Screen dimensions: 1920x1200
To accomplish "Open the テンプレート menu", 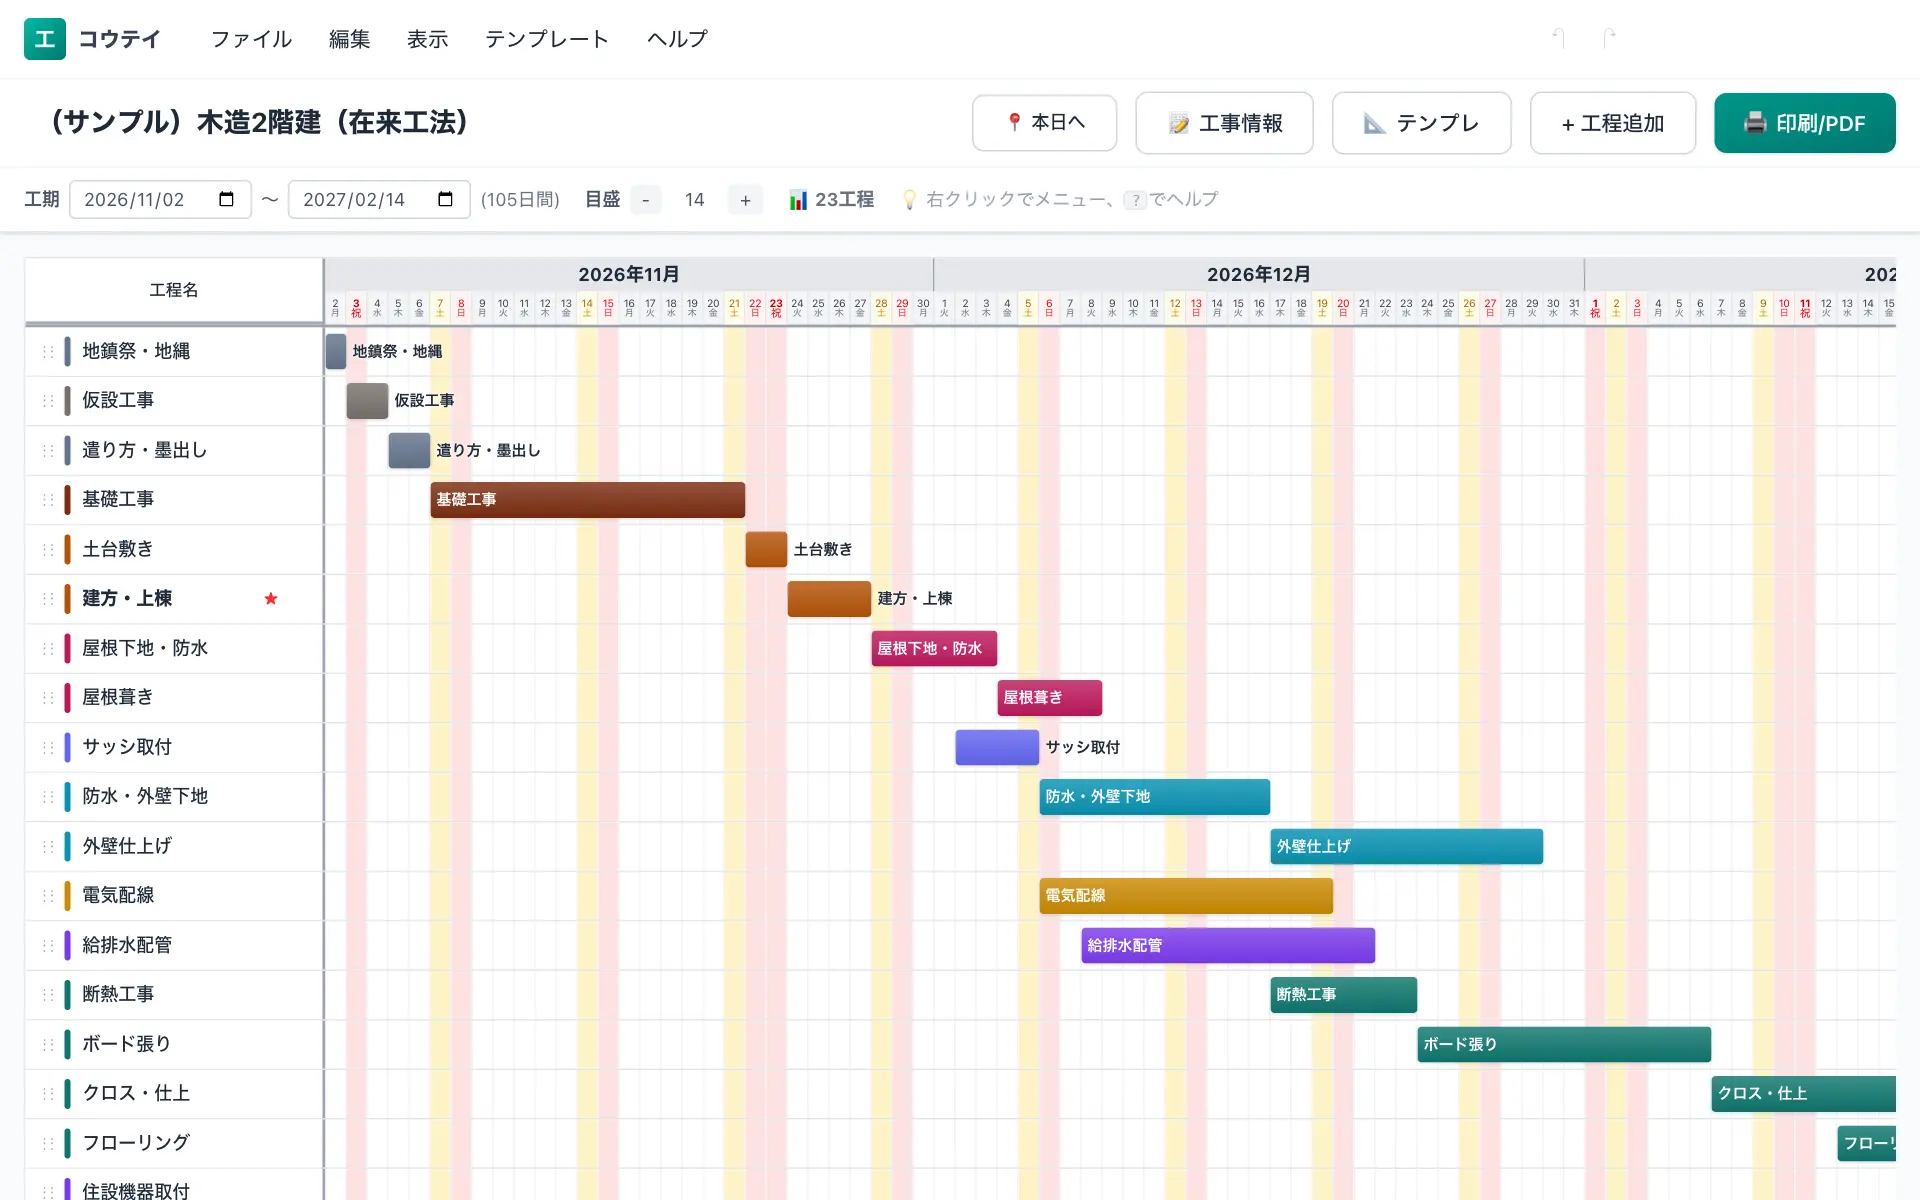I will tap(547, 39).
